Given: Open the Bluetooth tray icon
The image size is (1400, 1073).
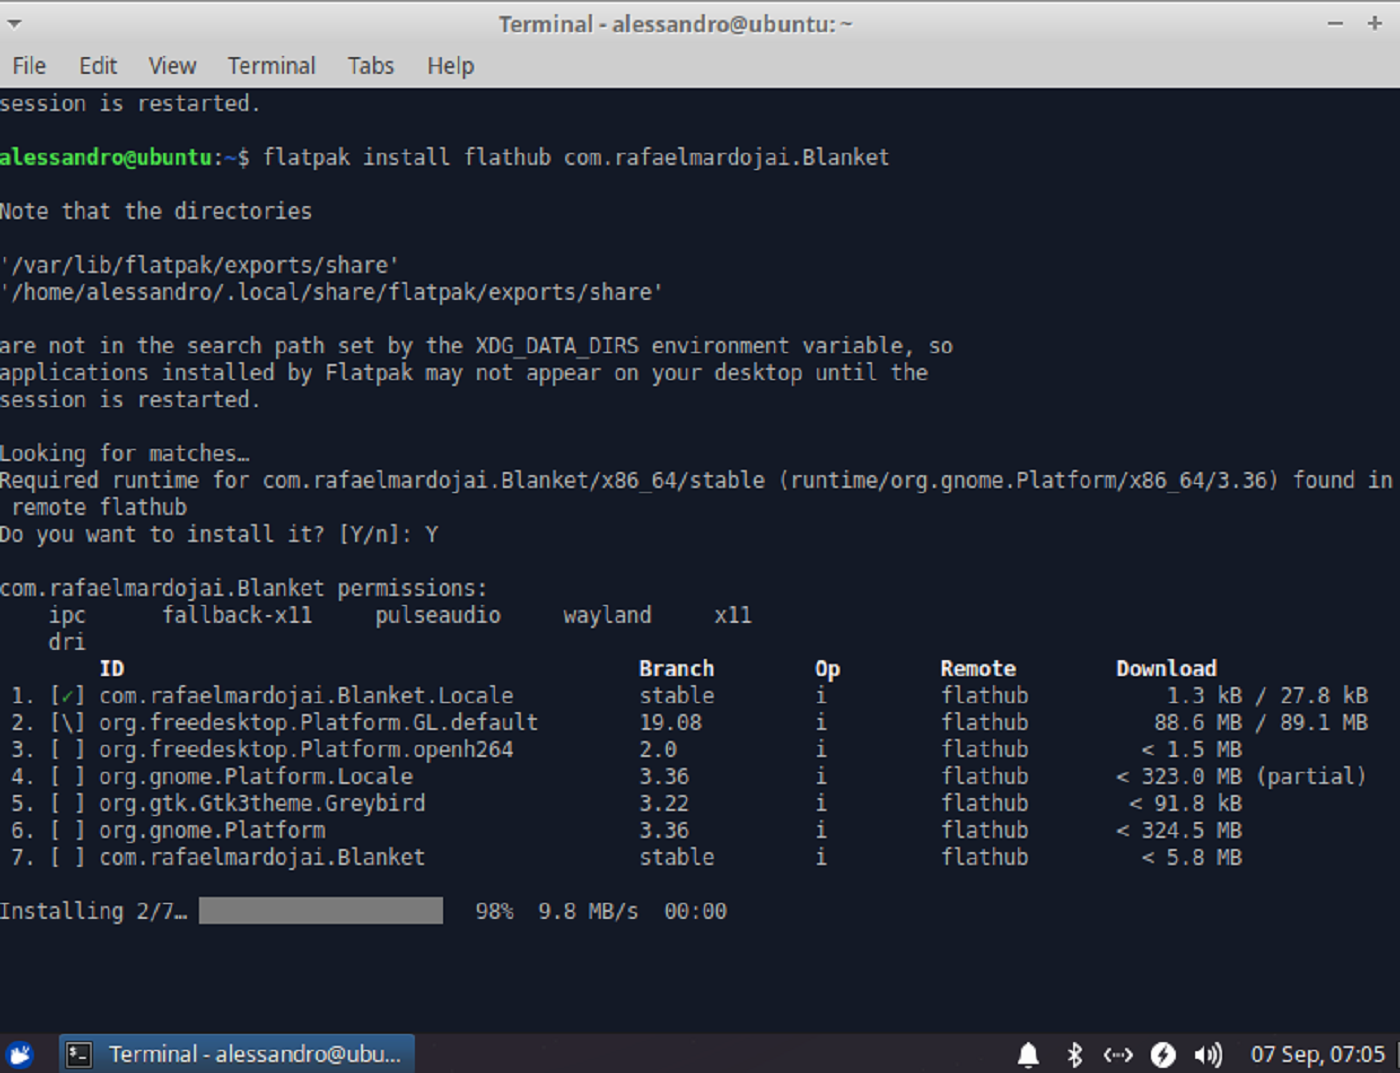Looking at the screenshot, I should (x=1075, y=1055).
